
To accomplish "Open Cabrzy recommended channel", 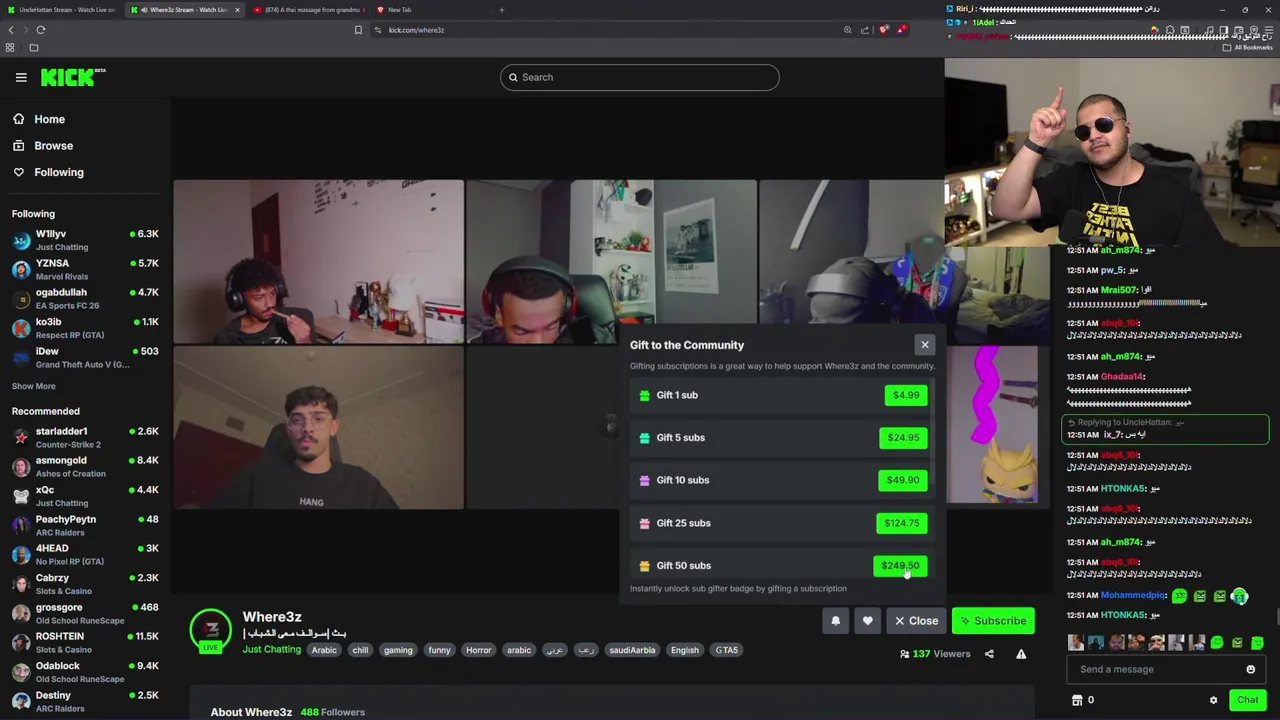I will [x=85, y=584].
